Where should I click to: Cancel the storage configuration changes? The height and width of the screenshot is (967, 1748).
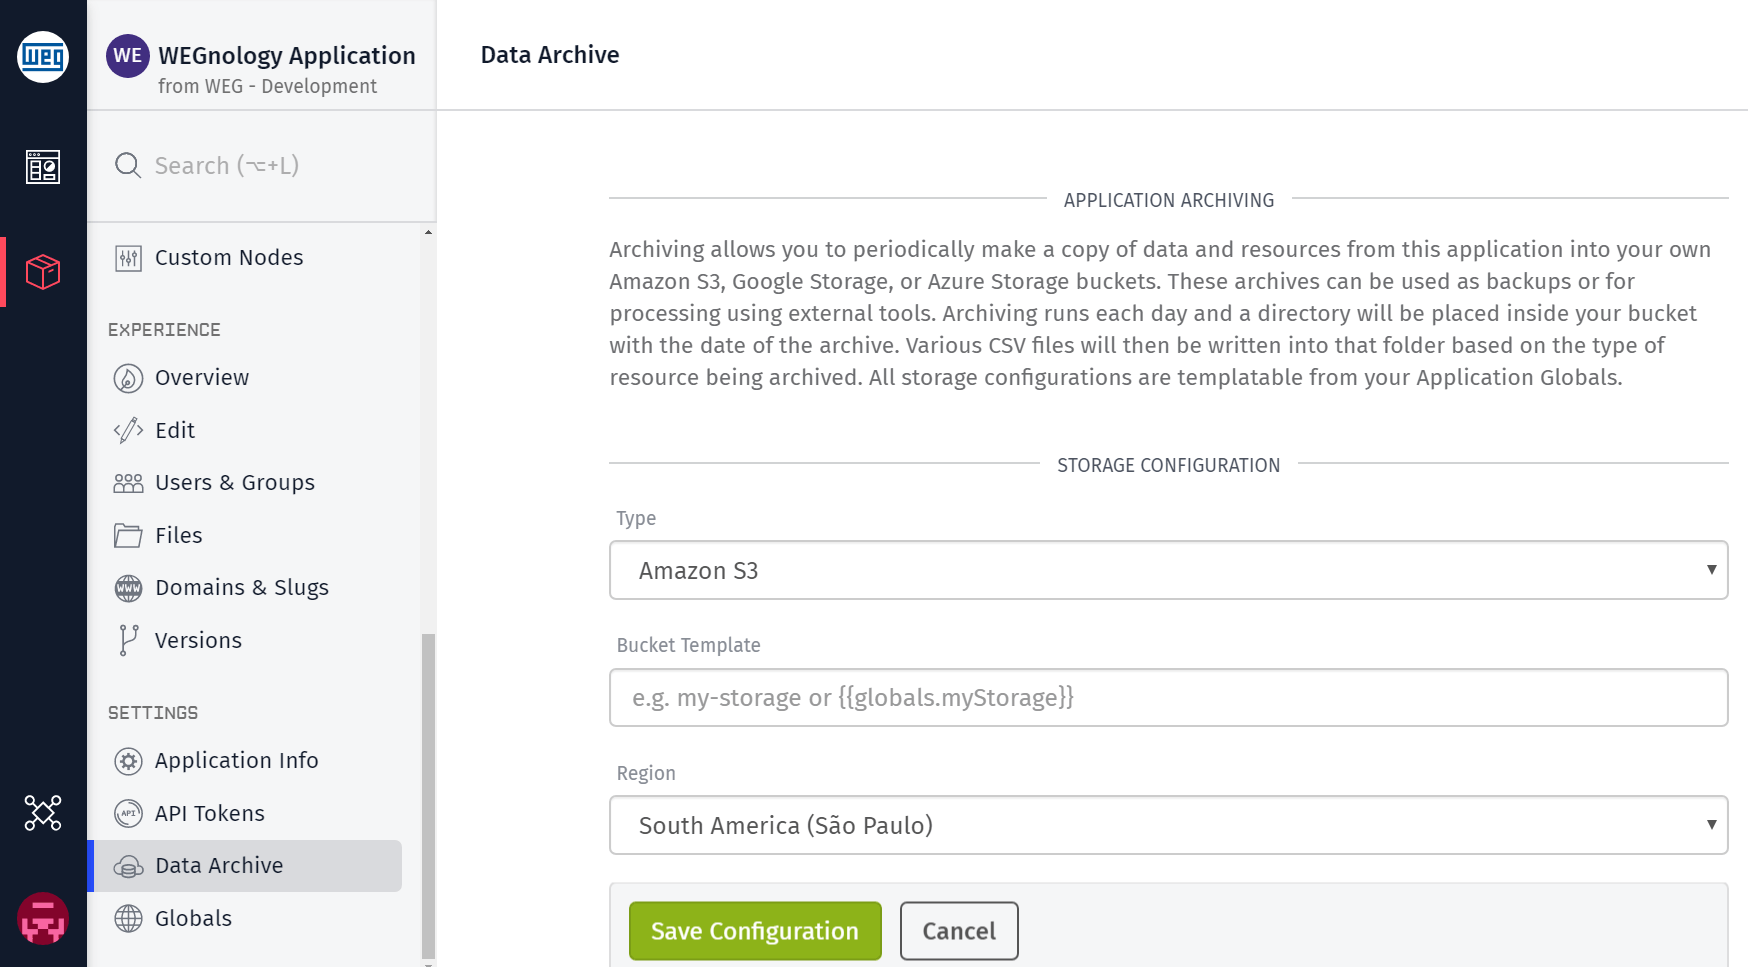[x=958, y=930]
